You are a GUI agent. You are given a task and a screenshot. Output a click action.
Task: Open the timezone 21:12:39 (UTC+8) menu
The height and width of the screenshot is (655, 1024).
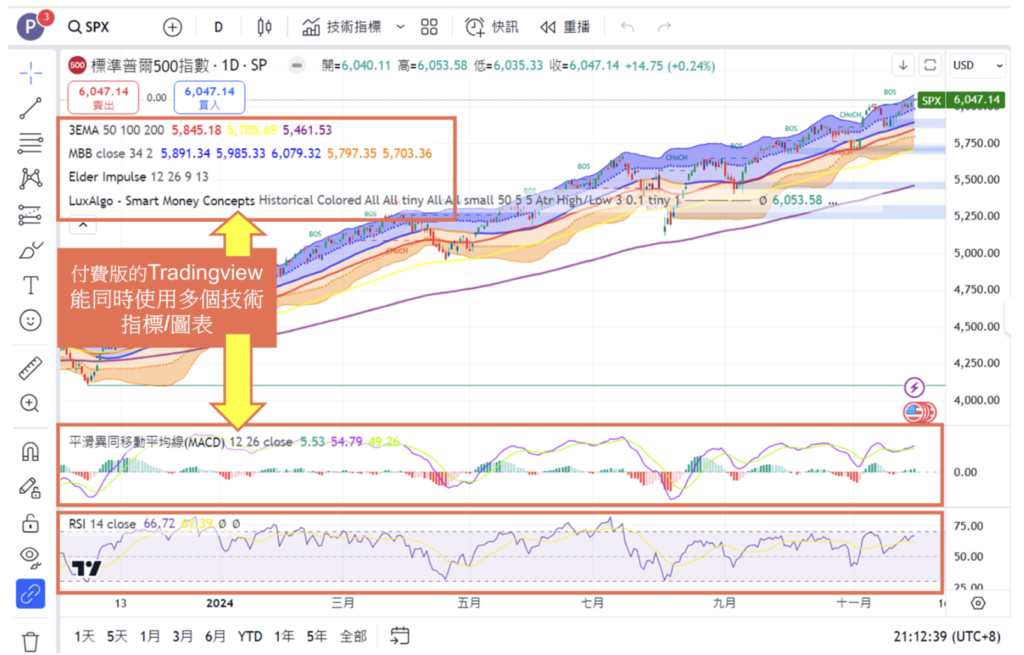pos(946,636)
